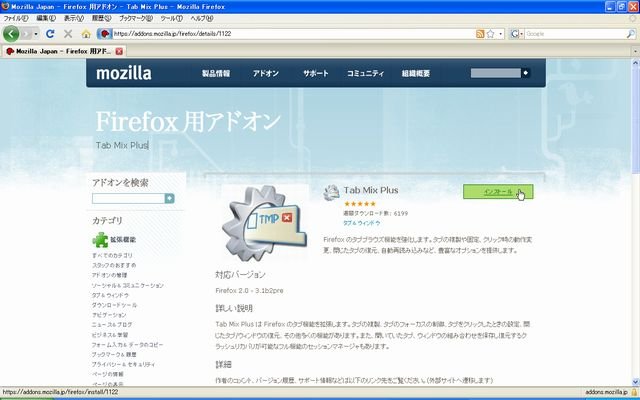Open プライバシー & セキュリティ category link
This screenshot has height=400, width=640.
(x=123, y=364)
